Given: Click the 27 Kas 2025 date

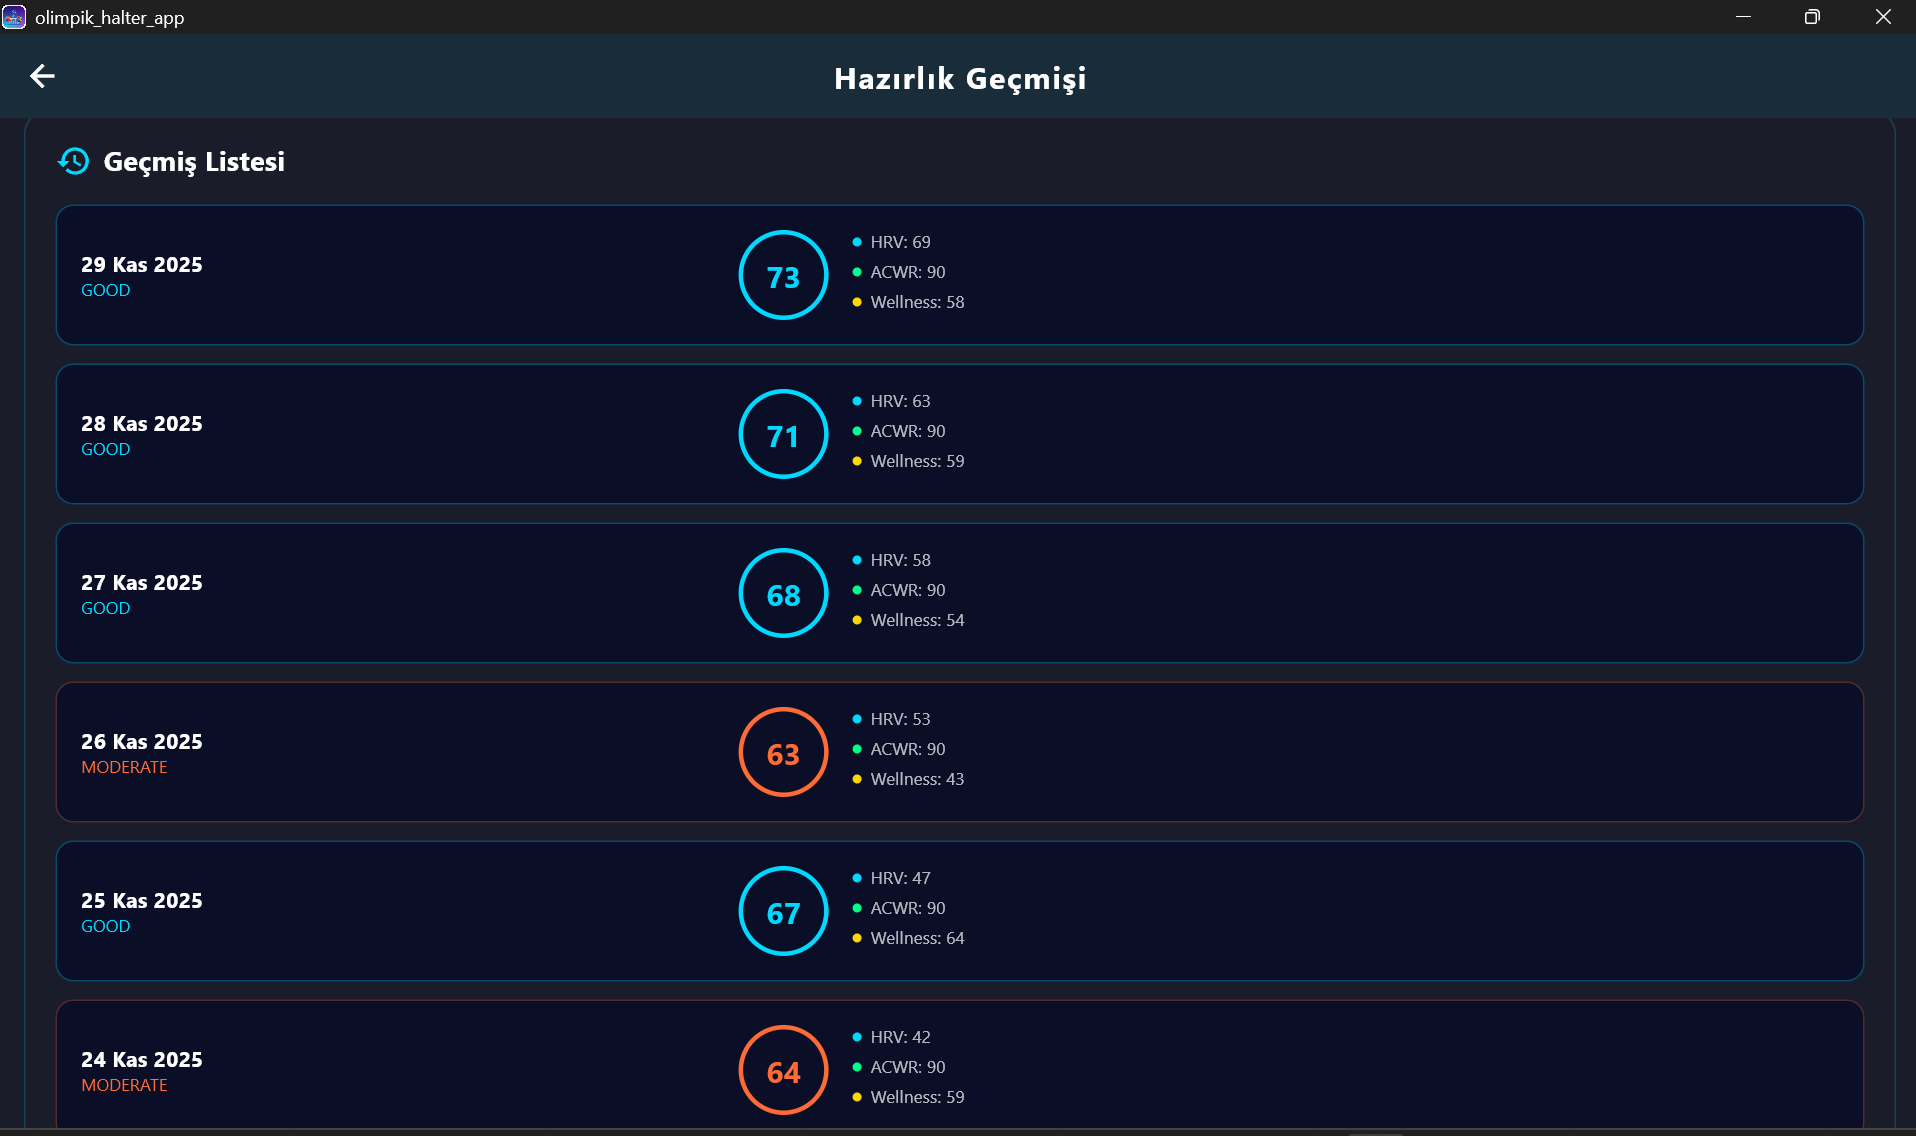Looking at the screenshot, I should pos(142,583).
